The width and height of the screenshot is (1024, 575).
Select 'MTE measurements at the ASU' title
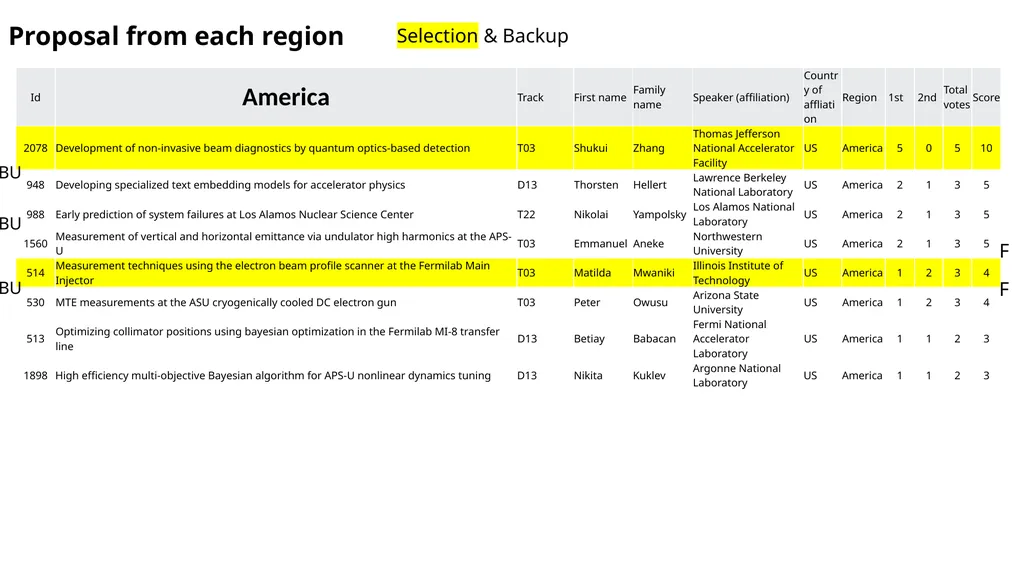coord(226,303)
